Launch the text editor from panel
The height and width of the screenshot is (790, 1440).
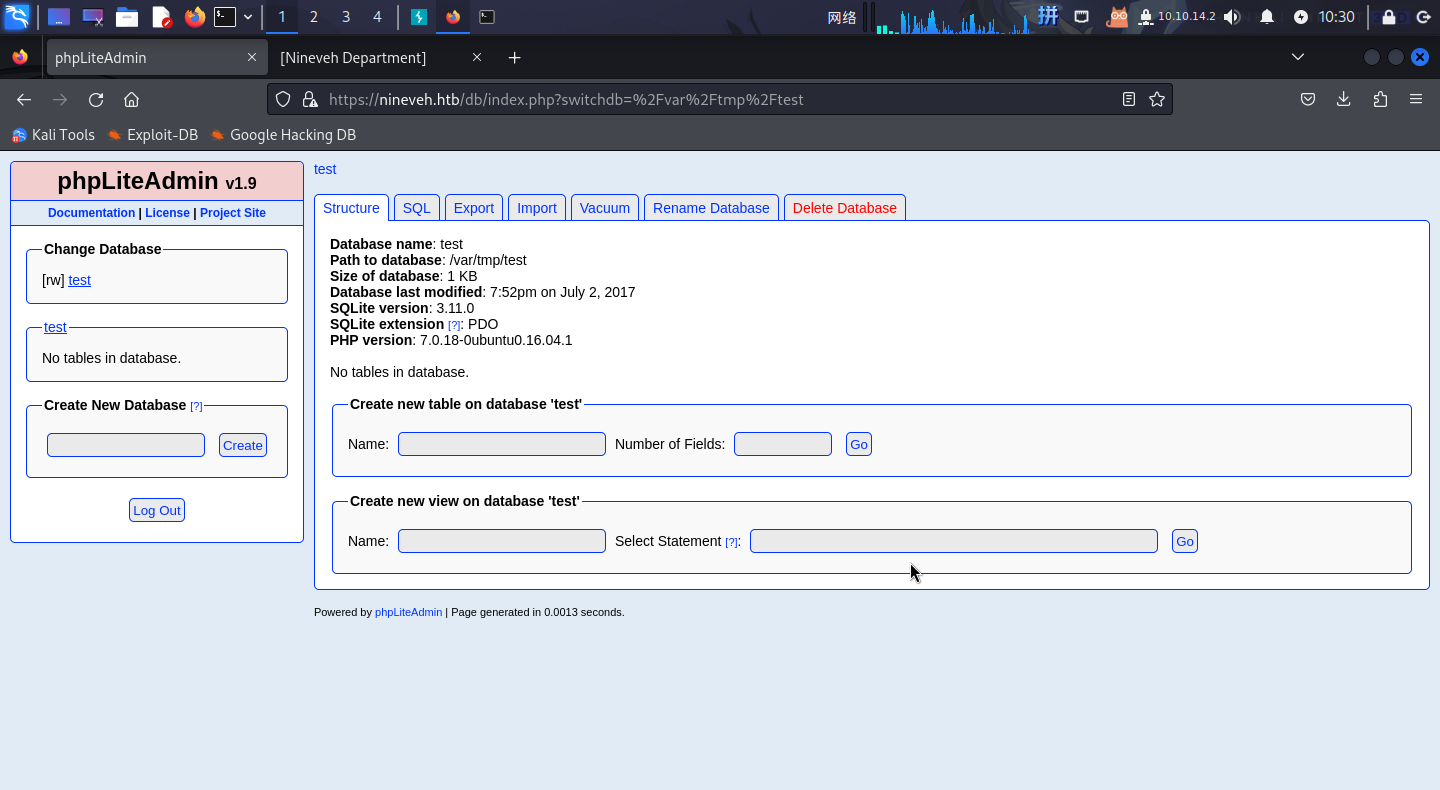click(x=161, y=17)
